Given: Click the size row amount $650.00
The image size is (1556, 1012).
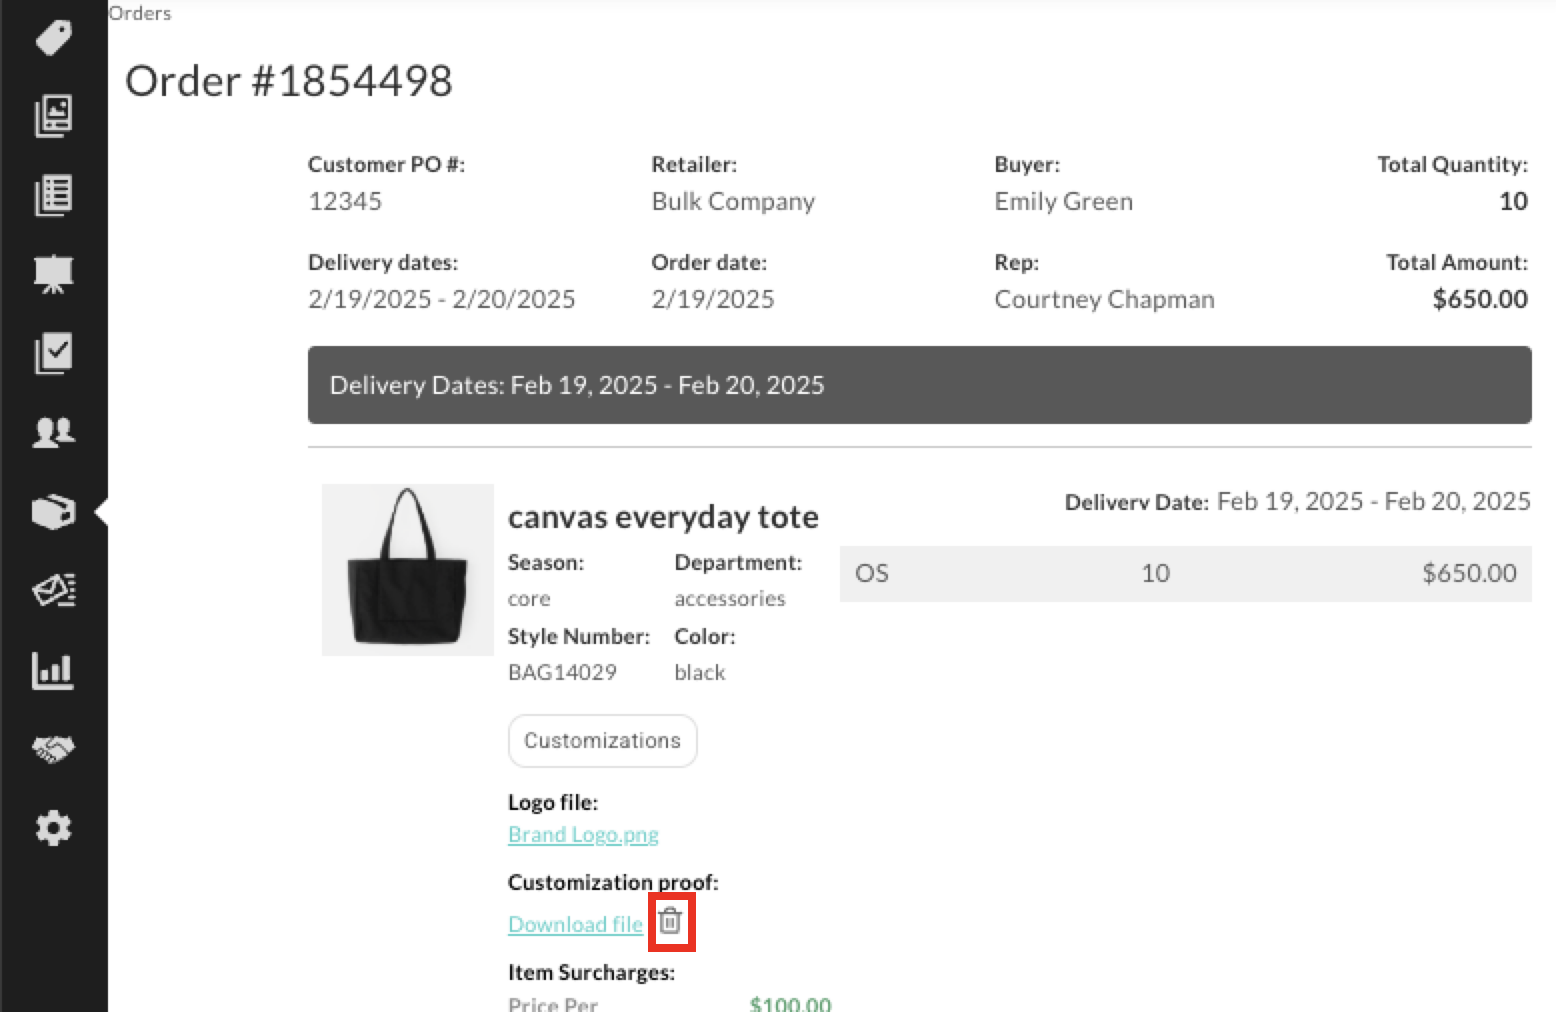Looking at the screenshot, I should 1469,573.
